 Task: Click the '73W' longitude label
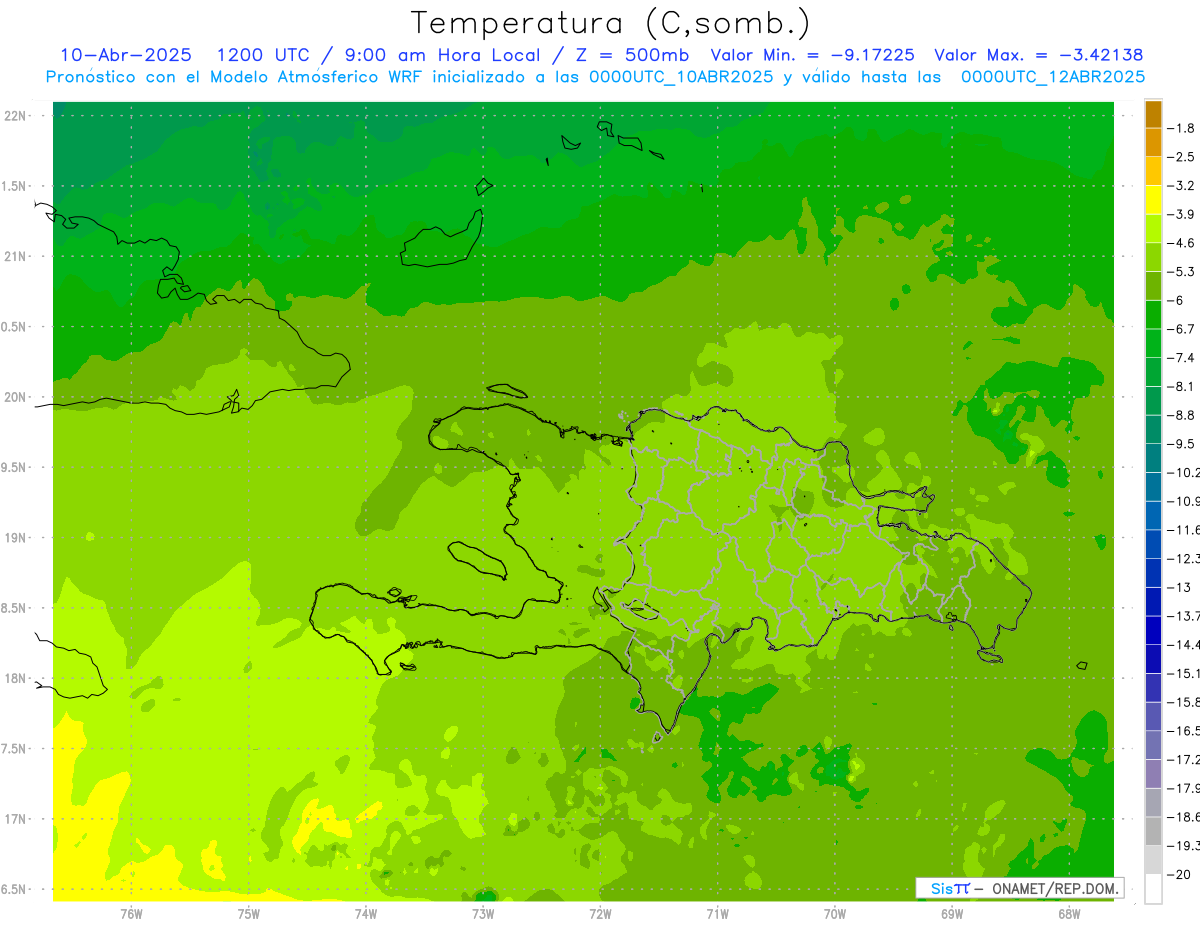click(483, 913)
